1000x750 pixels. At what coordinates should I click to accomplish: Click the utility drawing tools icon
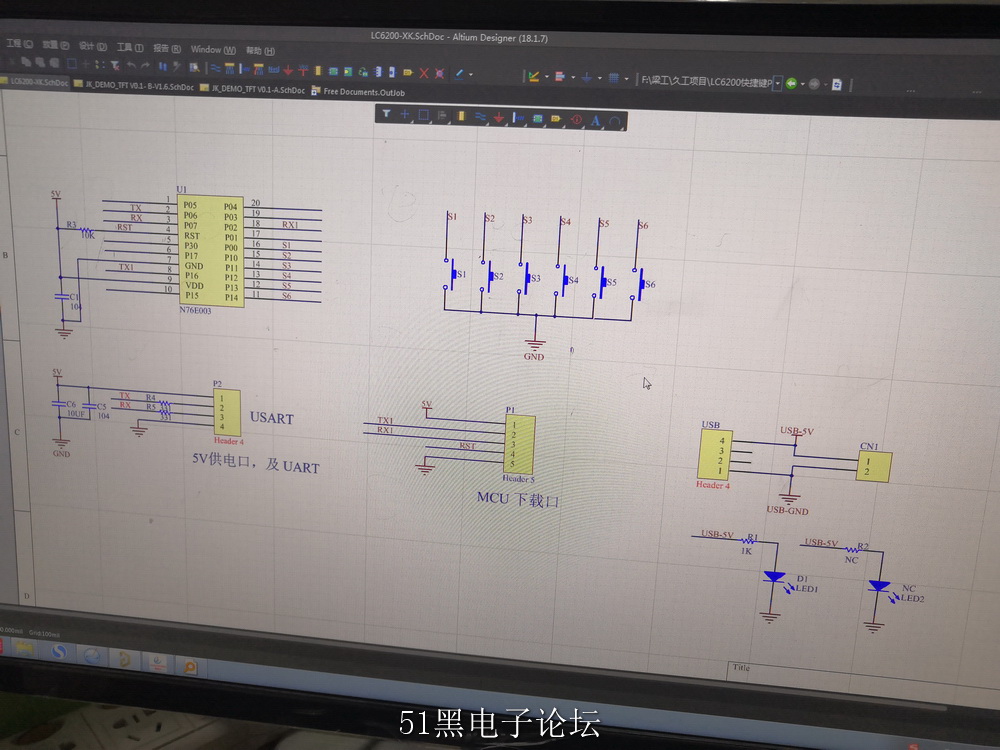coord(533,77)
